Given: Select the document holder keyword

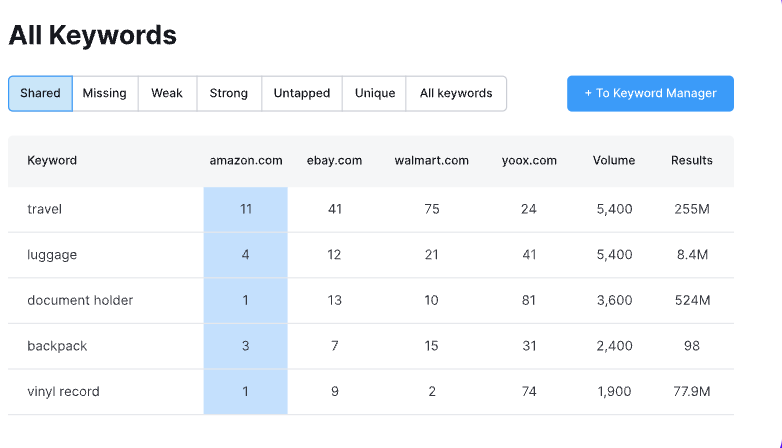Looking at the screenshot, I should [80, 300].
